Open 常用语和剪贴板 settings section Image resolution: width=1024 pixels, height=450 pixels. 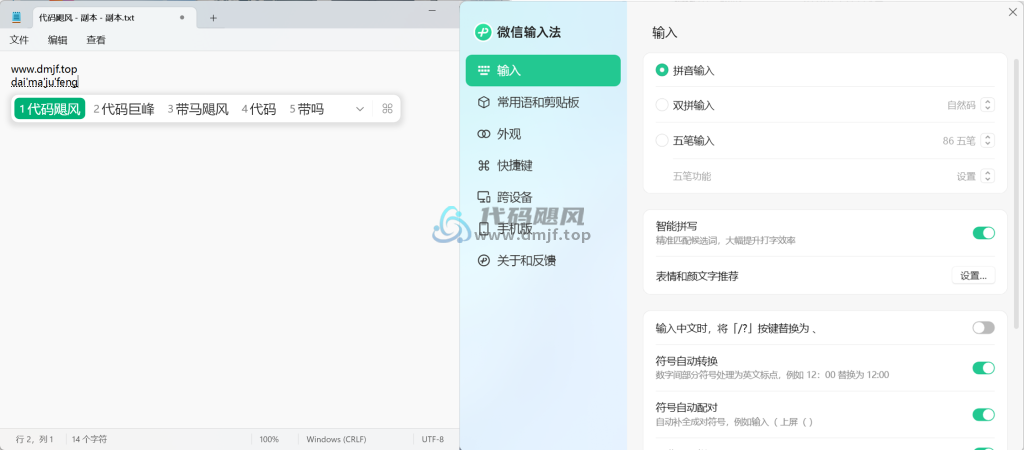543,103
